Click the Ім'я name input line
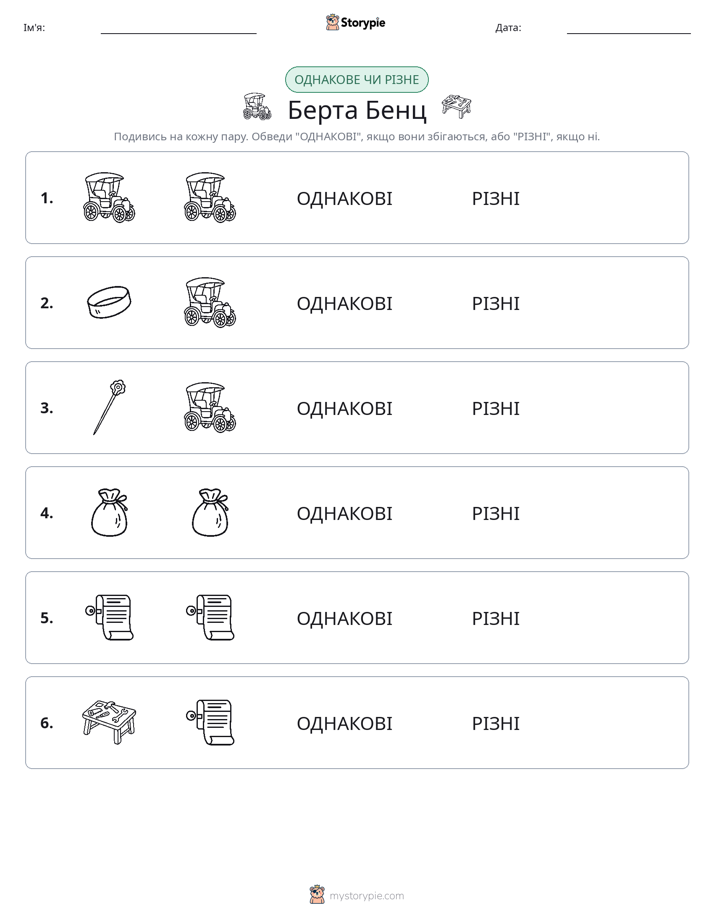The width and height of the screenshot is (714, 924). click(x=178, y=28)
